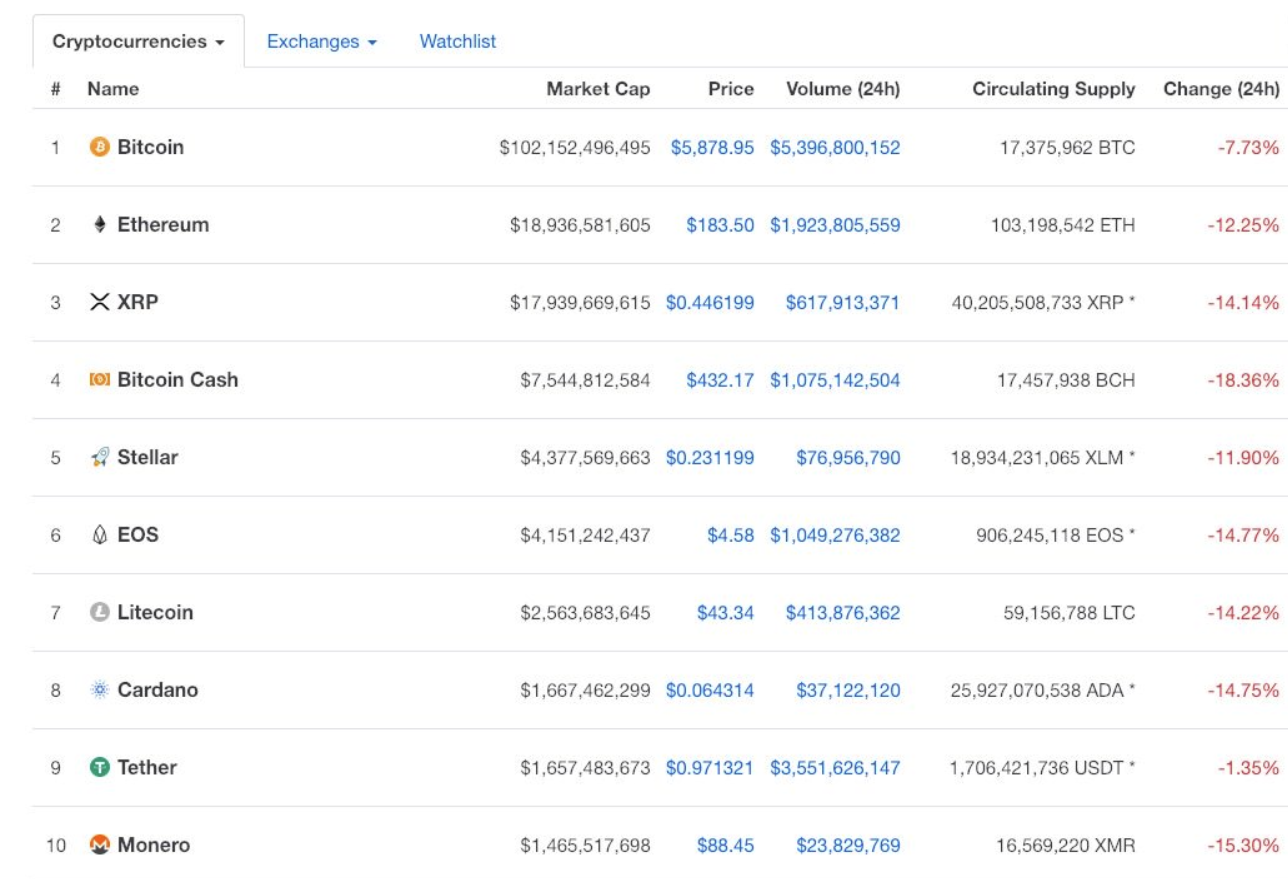The width and height of the screenshot is (1288, 879).
Task: Click Bitcoin Cash volume $1,075,142,504
Action: 835,380
